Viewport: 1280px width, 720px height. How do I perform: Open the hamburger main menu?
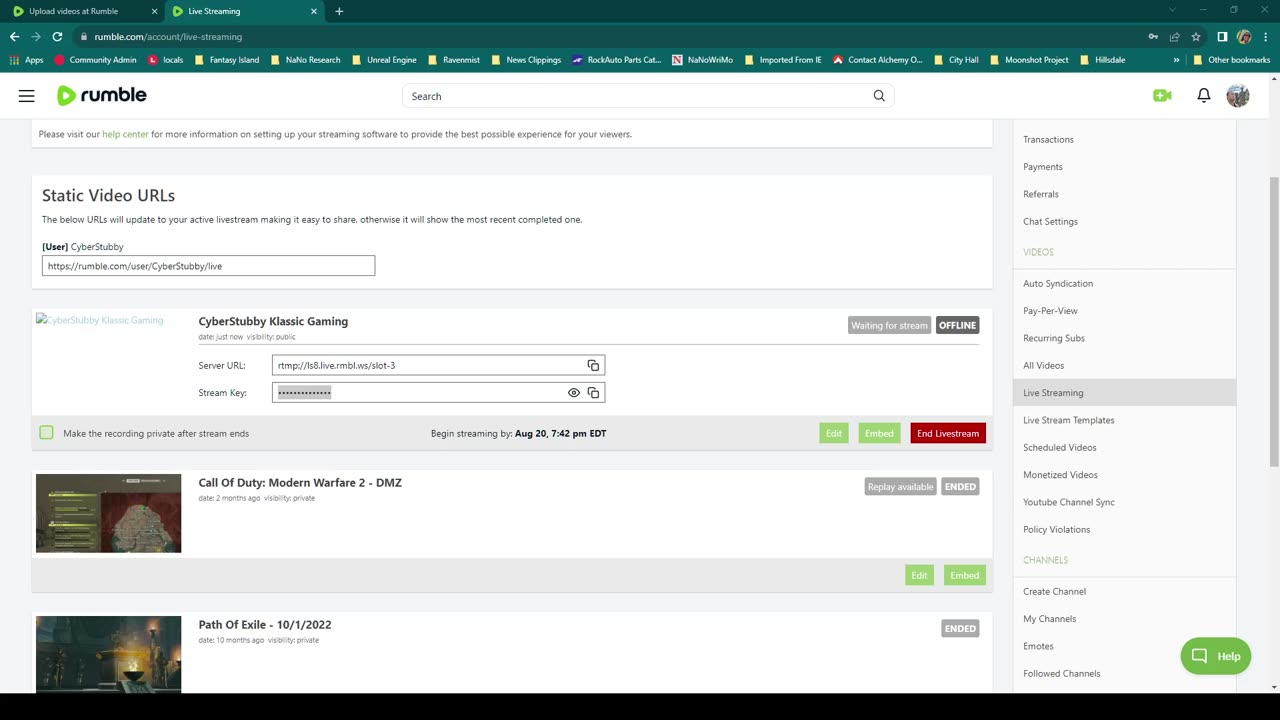click(27, 96)
